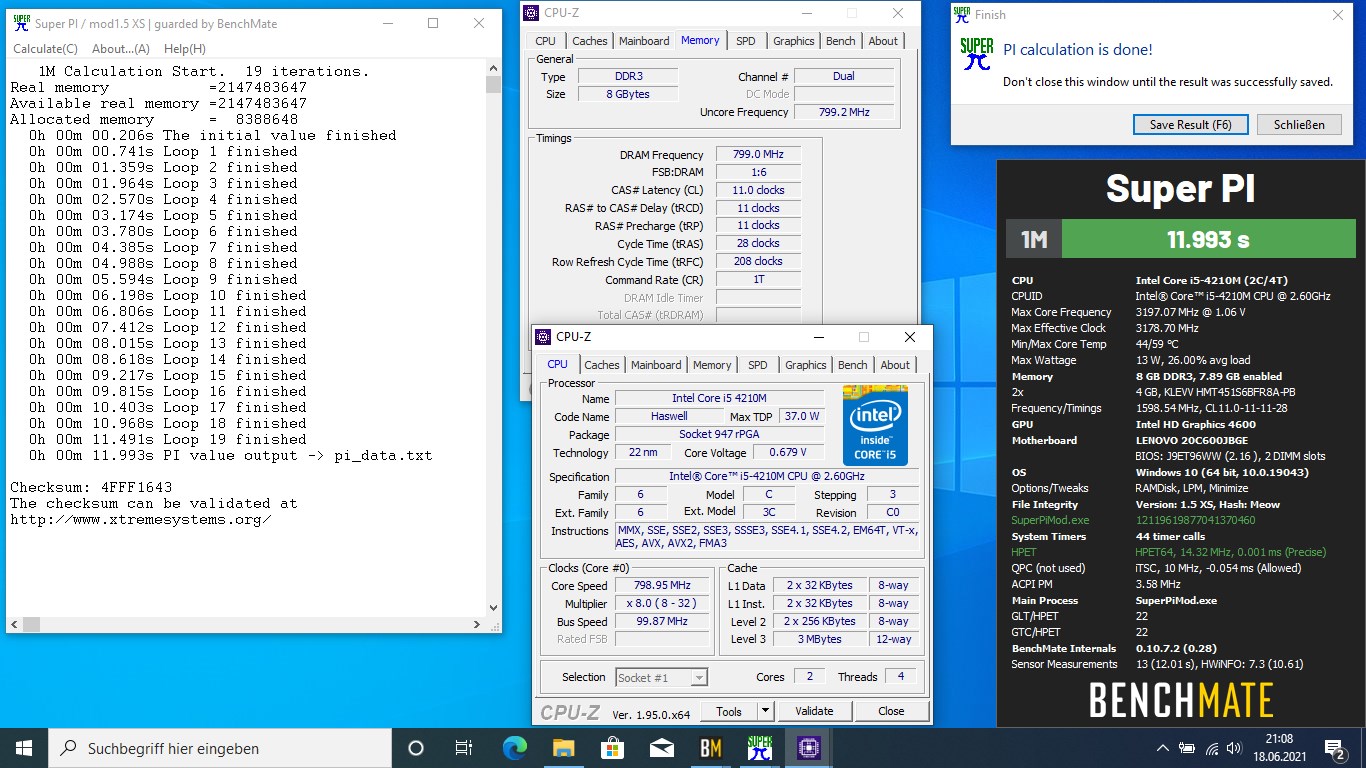
Task: Open battery status tray icon
Action: (x=1188, y=748)
